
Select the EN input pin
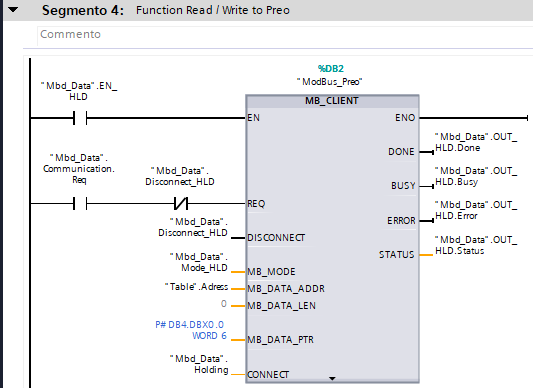(254, 118)
